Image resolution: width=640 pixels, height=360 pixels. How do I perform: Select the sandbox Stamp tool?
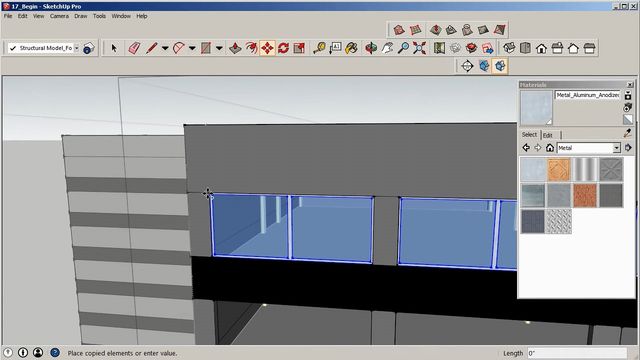coord(451,30)
